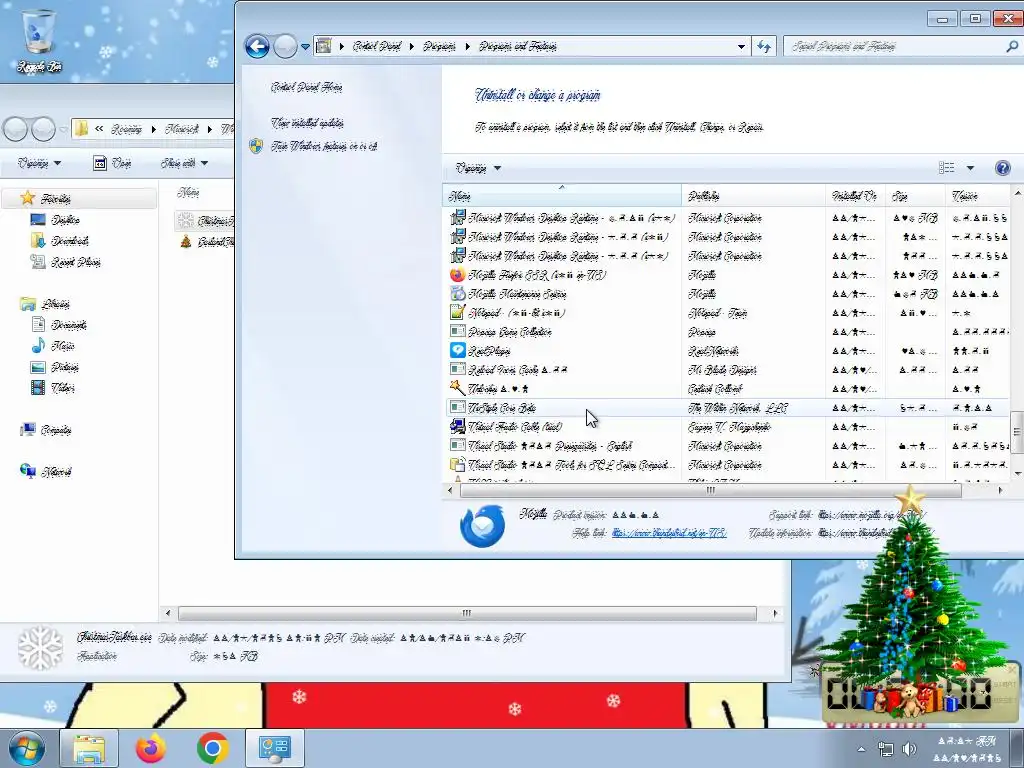Click the Control Panel taskbar button
The height and width of the screenshot is (768, 1024).
274,748
